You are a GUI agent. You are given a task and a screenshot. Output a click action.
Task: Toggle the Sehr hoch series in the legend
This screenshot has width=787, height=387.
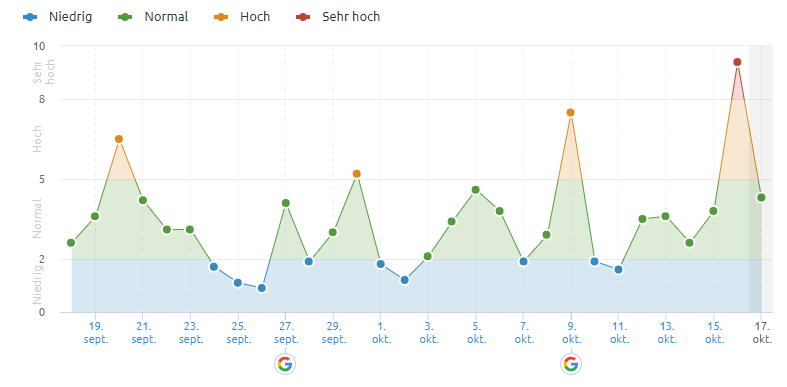[x=338, y=17]
